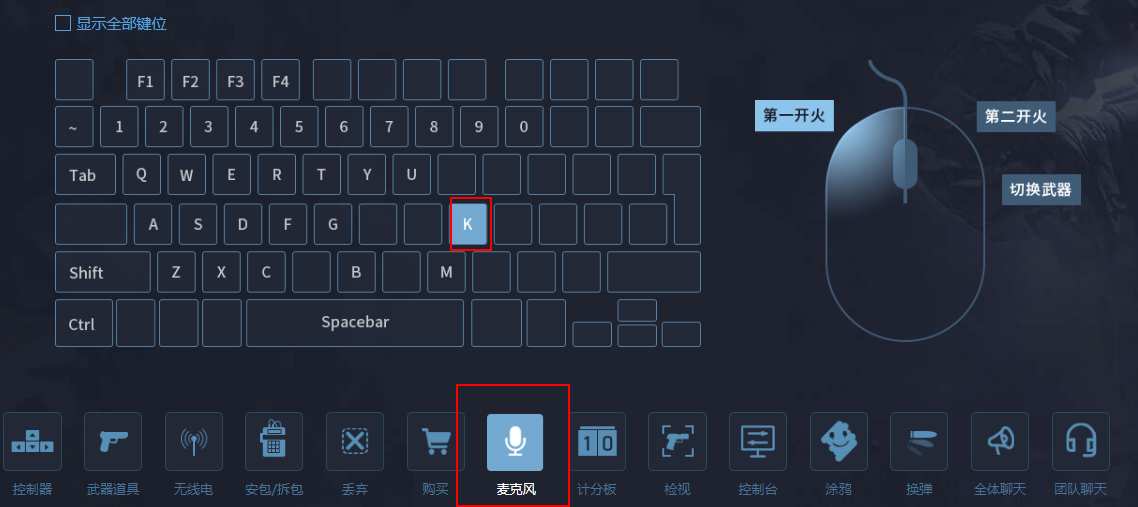Click the 第一开火 mouse binding label

click(794, 115)
